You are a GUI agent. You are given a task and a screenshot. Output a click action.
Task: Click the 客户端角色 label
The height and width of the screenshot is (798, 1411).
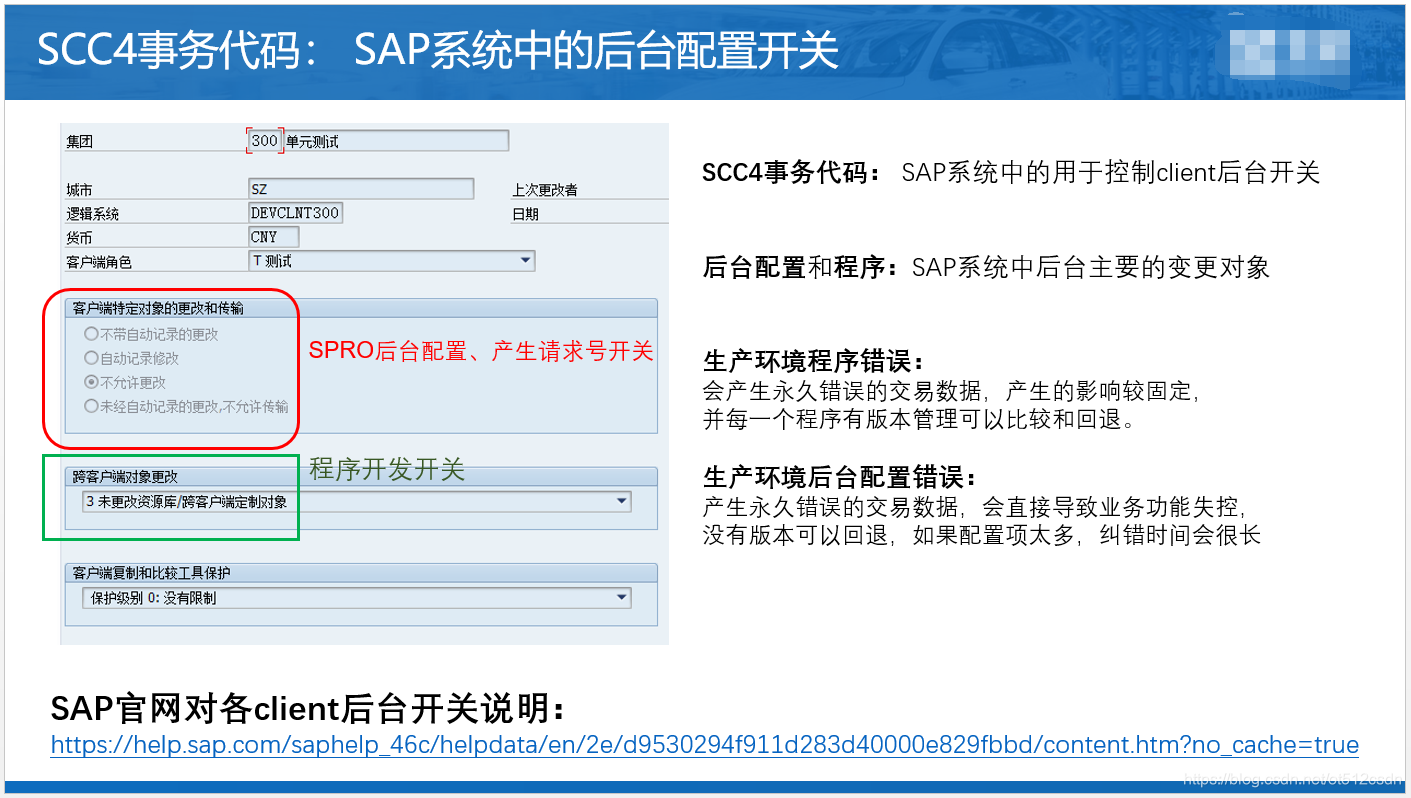point(99,262)
